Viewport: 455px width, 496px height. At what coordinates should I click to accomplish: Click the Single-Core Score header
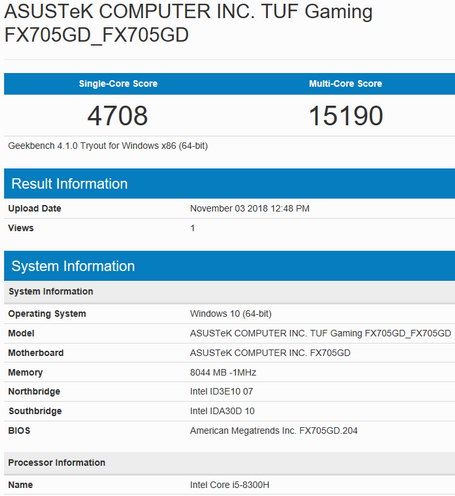tap(118, 84)
